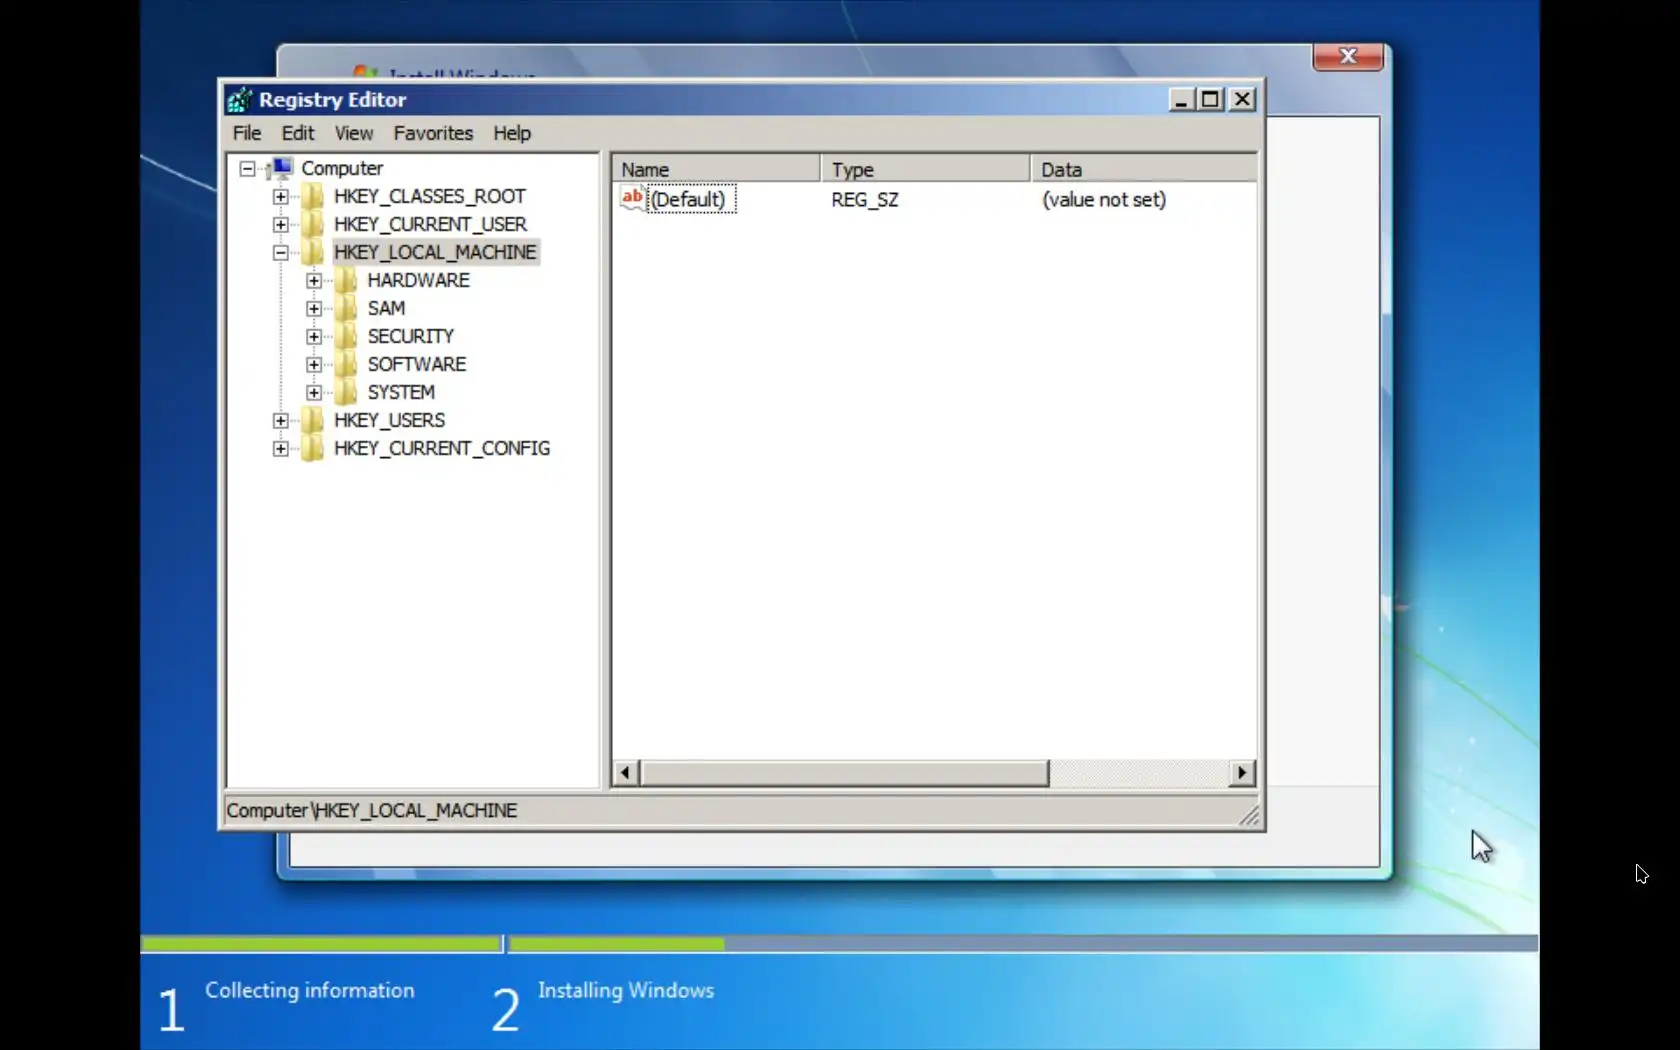Sort values by the Type column header

(x=926, y=169)
